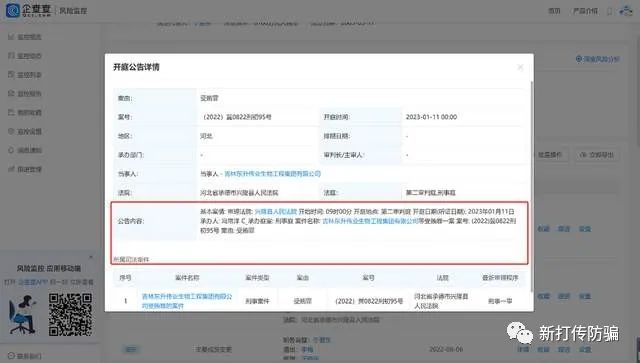This screenshot has width=640, height=363.
Task: Click the 最新审理程序 column header
Action: point(500,278)
